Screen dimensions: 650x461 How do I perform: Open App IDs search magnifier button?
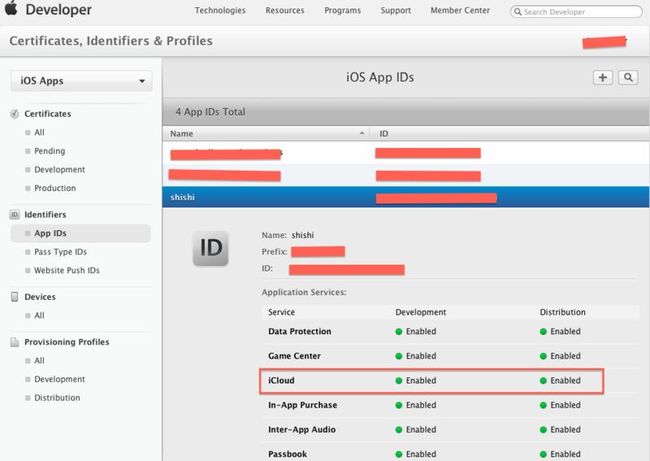(x=628, y=77)
